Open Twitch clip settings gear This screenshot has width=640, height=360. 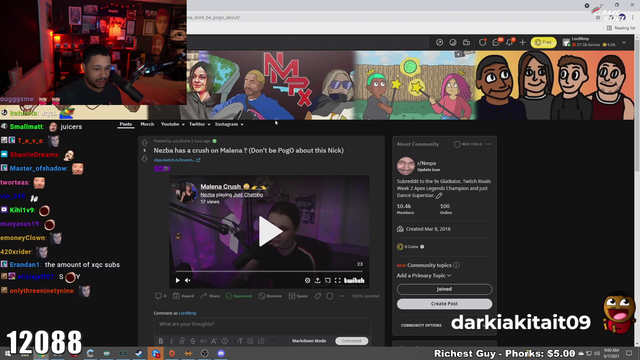(307, 280)
